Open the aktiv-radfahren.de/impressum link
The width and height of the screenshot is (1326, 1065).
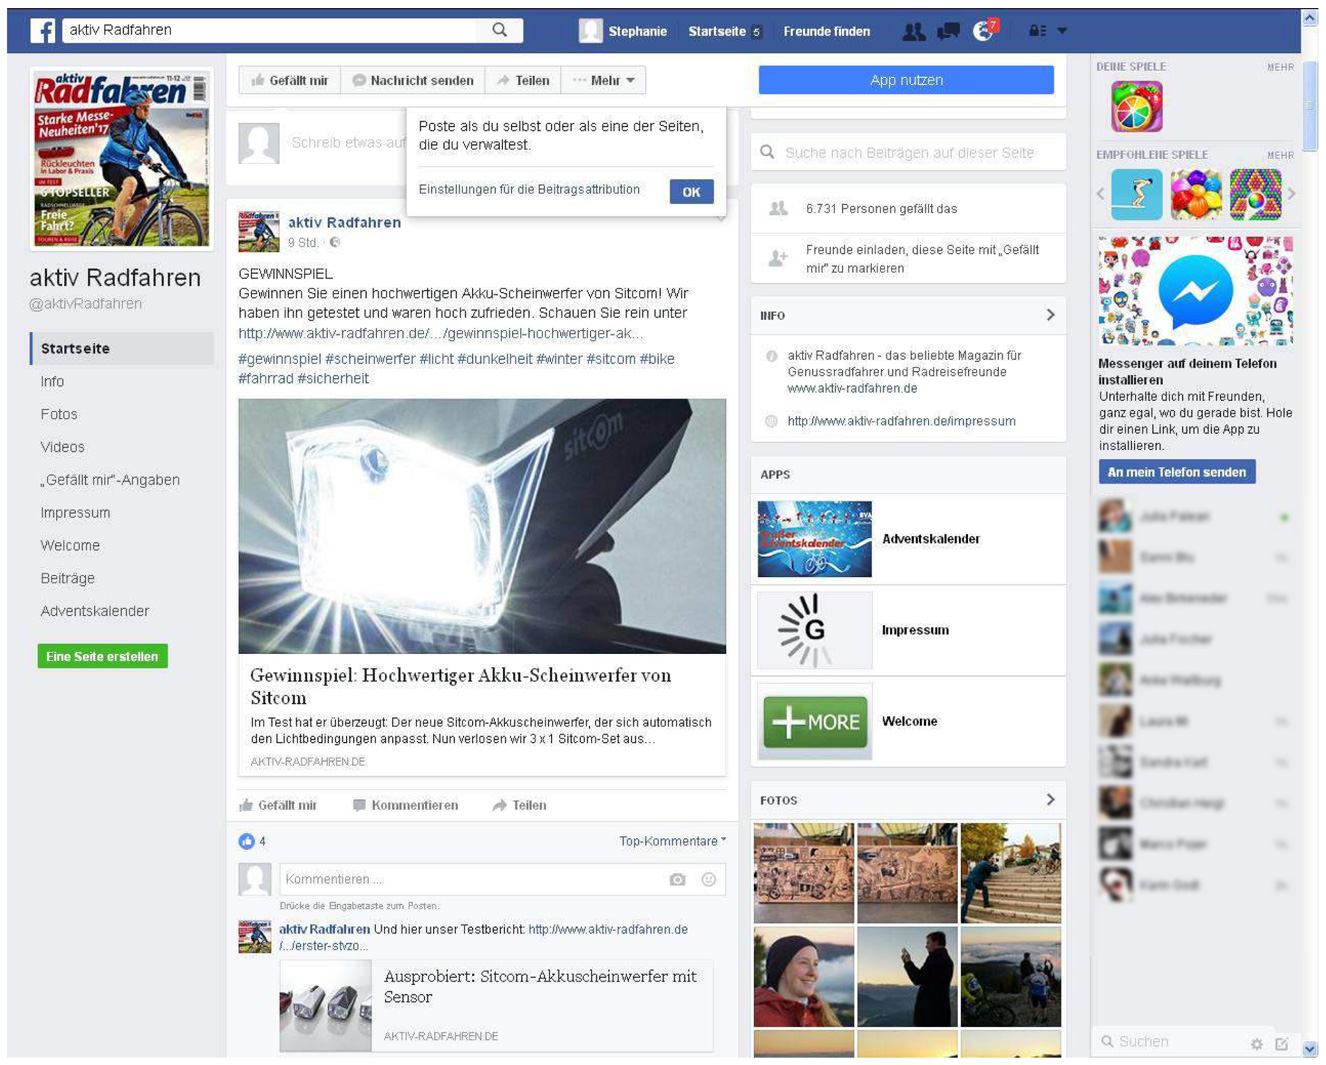click(x=901, y=421)
